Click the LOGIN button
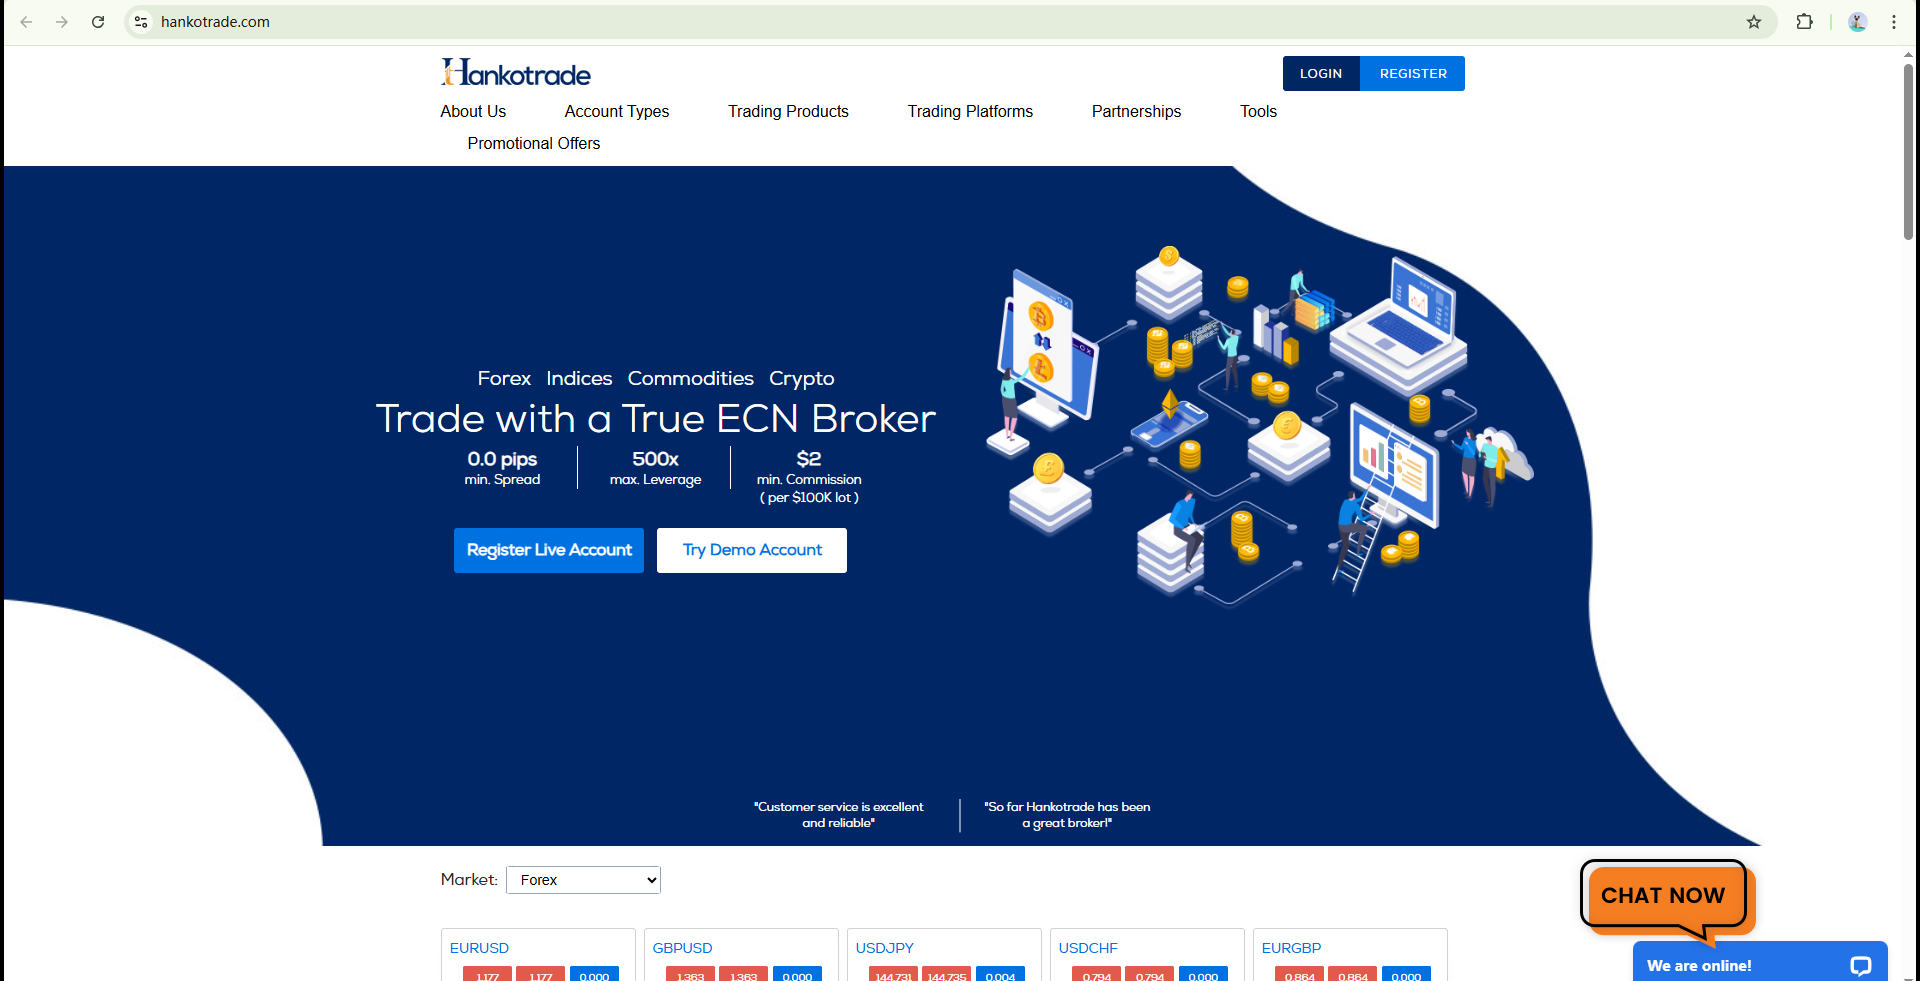Viewport: 1920px width, 981px height. pos(1320,74)
